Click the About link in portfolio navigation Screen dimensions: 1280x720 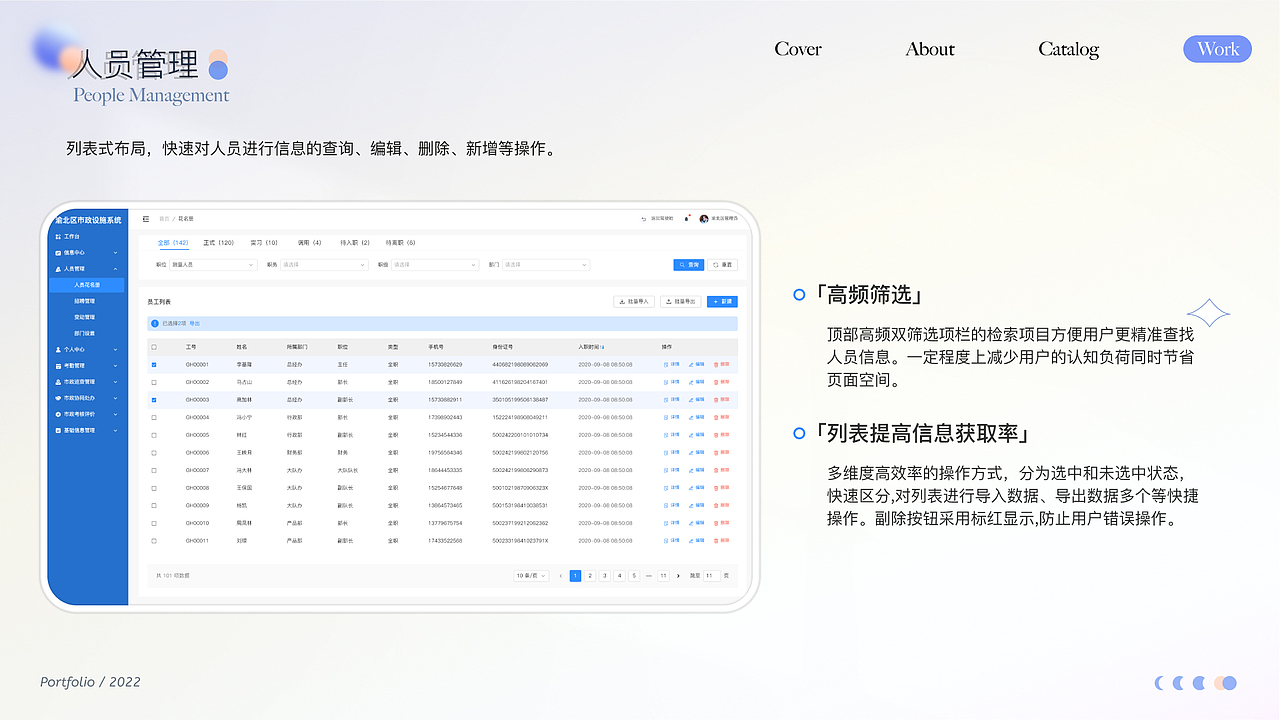click(x=930, y=49)
